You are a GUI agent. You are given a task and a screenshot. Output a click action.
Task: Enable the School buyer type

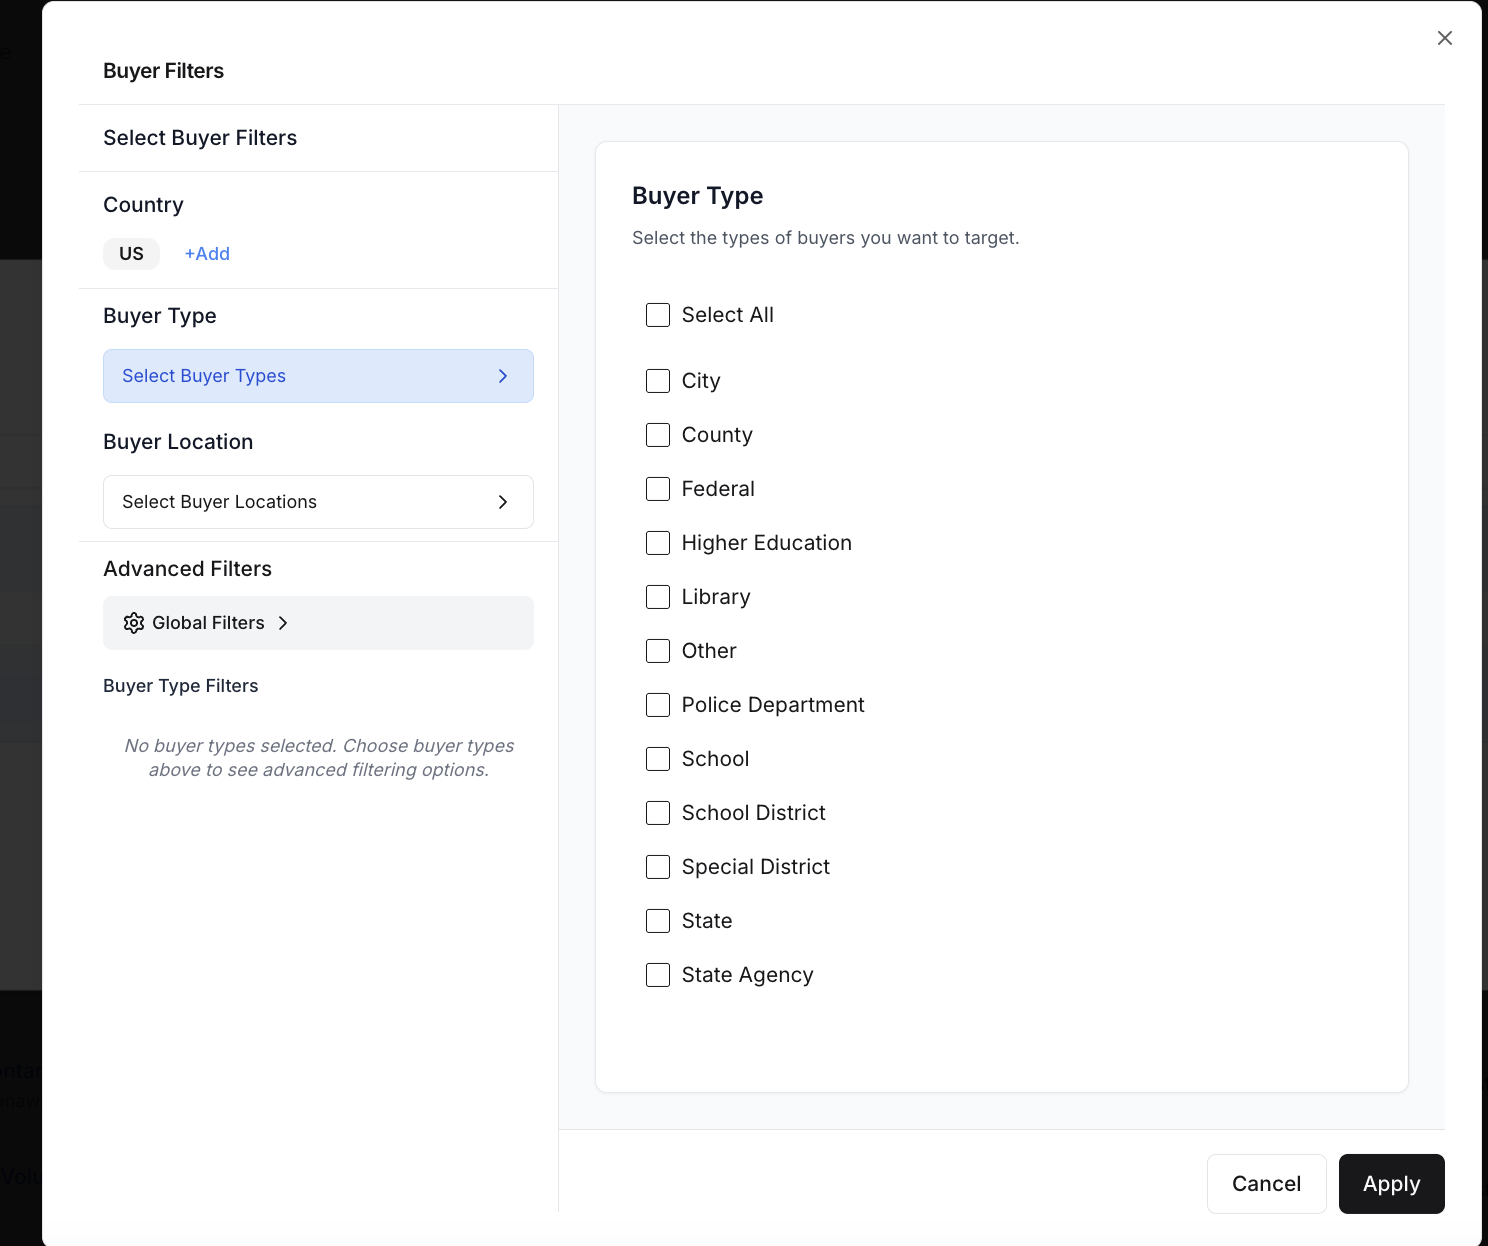657,759
